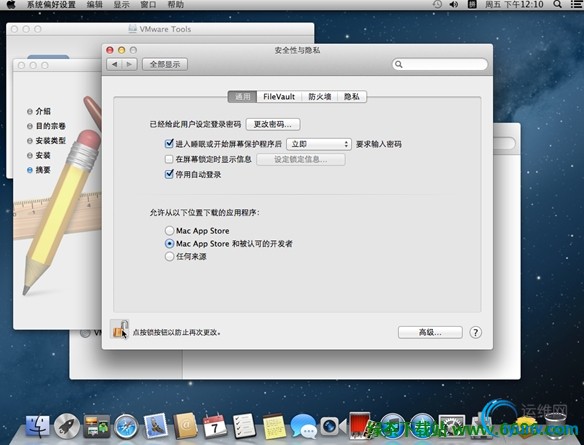
Task: Launch FaceTime camera icon in Dock
Action: (x=333, y=426)
